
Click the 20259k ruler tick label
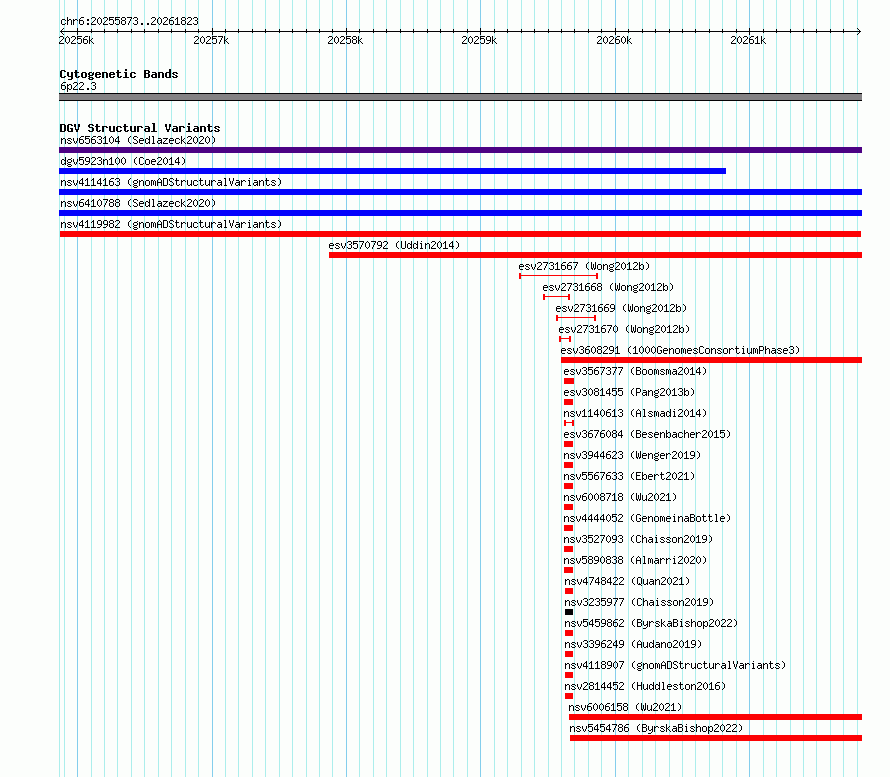tap(479, 40)
